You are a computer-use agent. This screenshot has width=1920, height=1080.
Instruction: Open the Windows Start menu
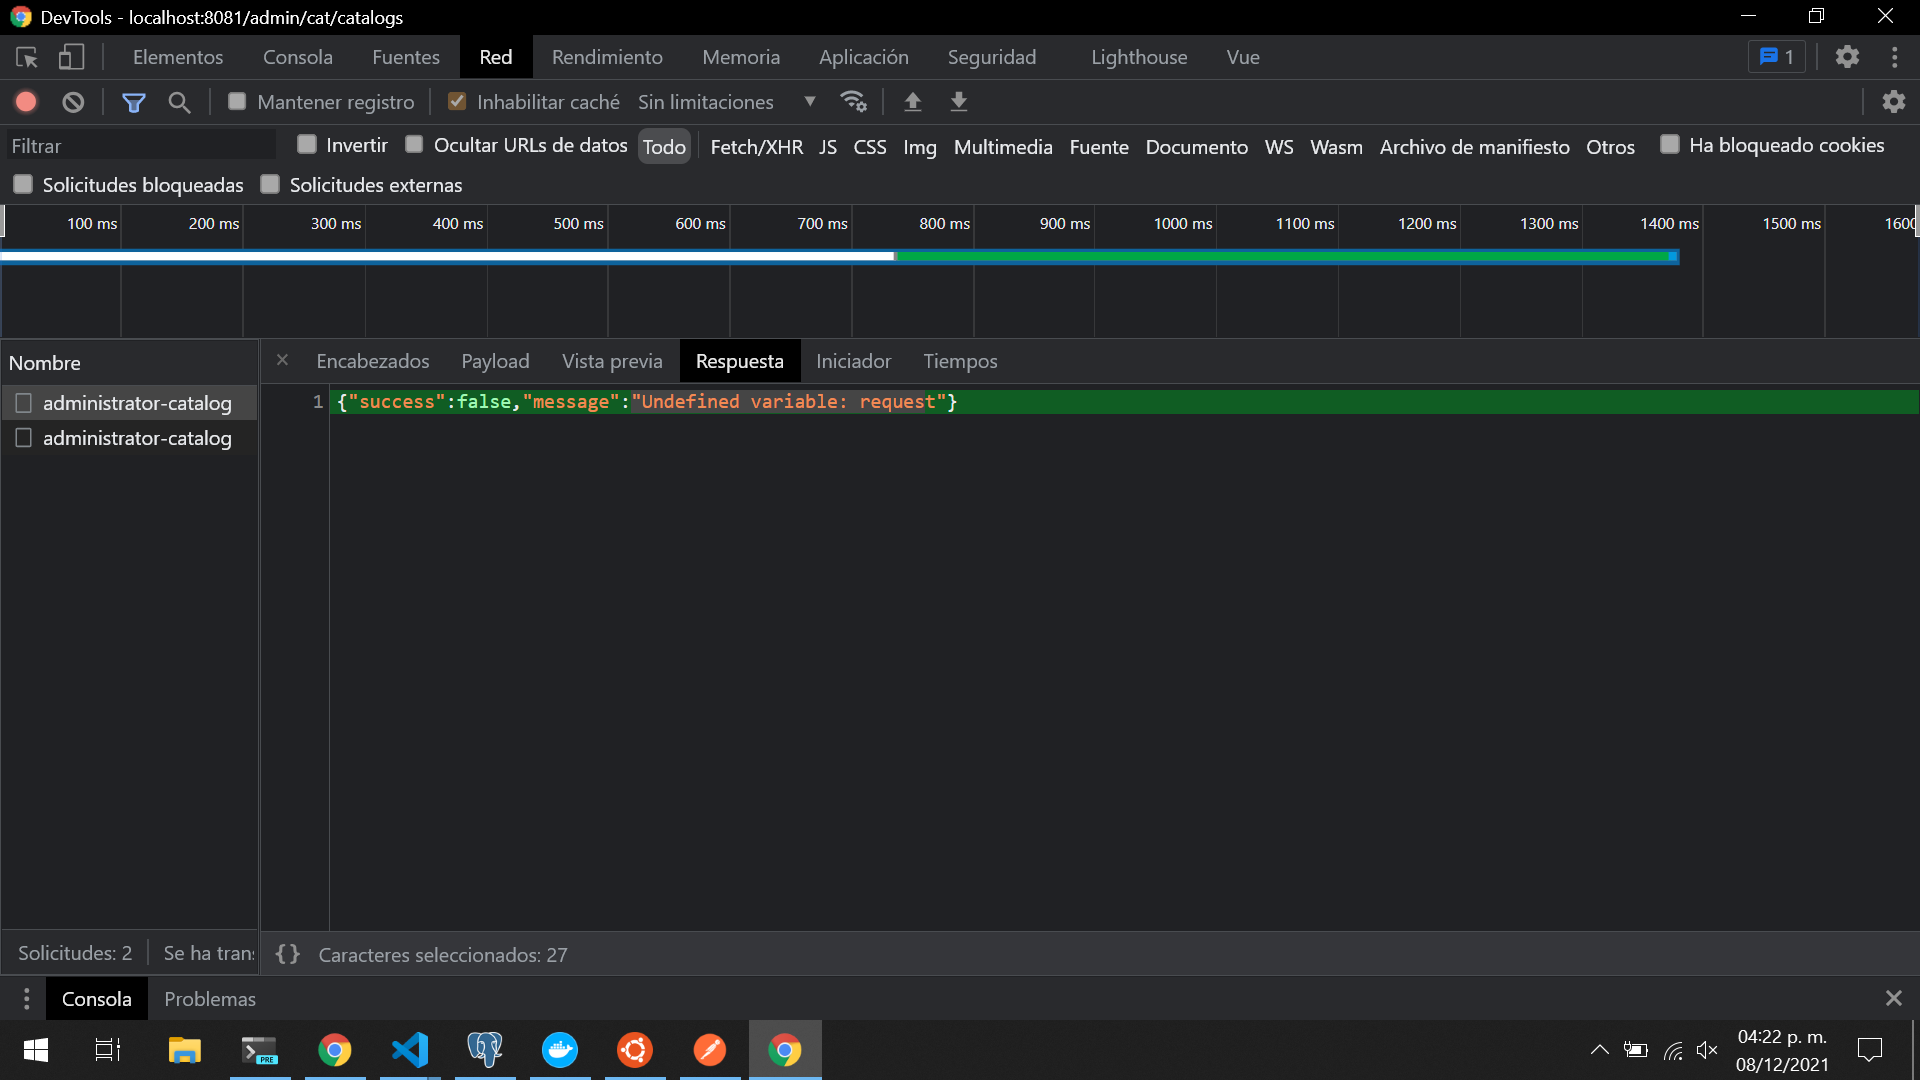tap(36, 1050)
